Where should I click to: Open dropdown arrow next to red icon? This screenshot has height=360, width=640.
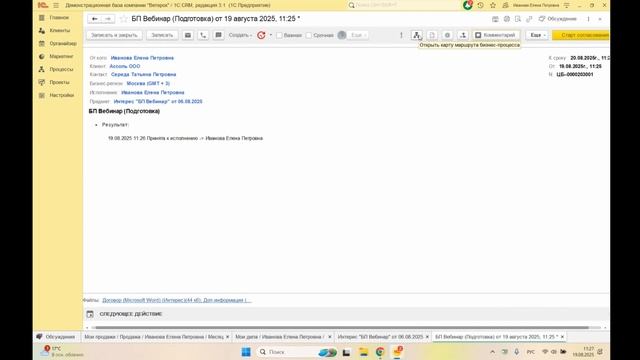(x=271, y=35)
